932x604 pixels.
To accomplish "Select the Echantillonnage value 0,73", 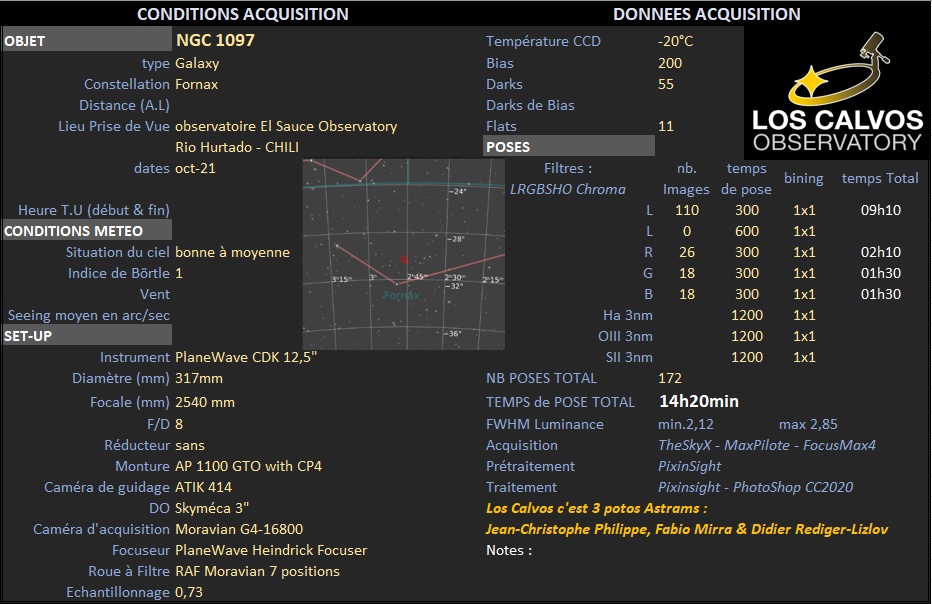I will (188, 592).
